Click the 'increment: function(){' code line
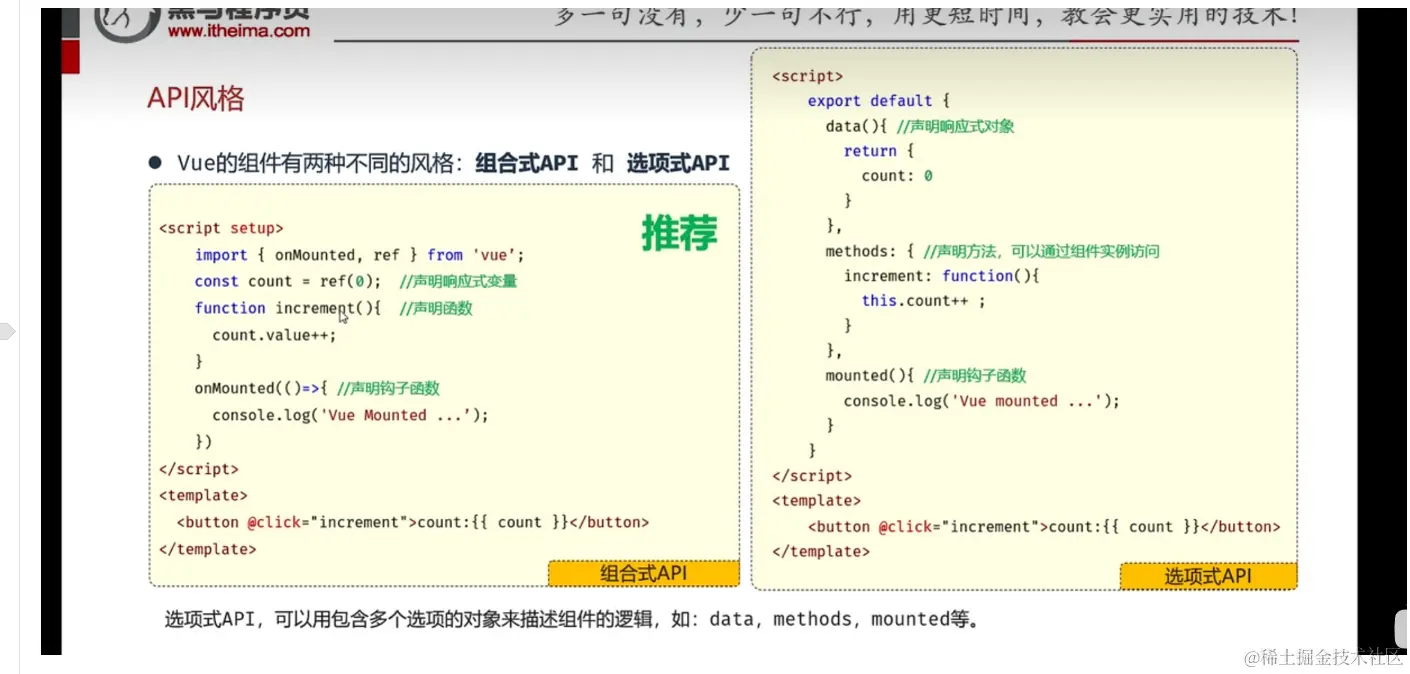1410x674 pixels. [x=942, y=276]
